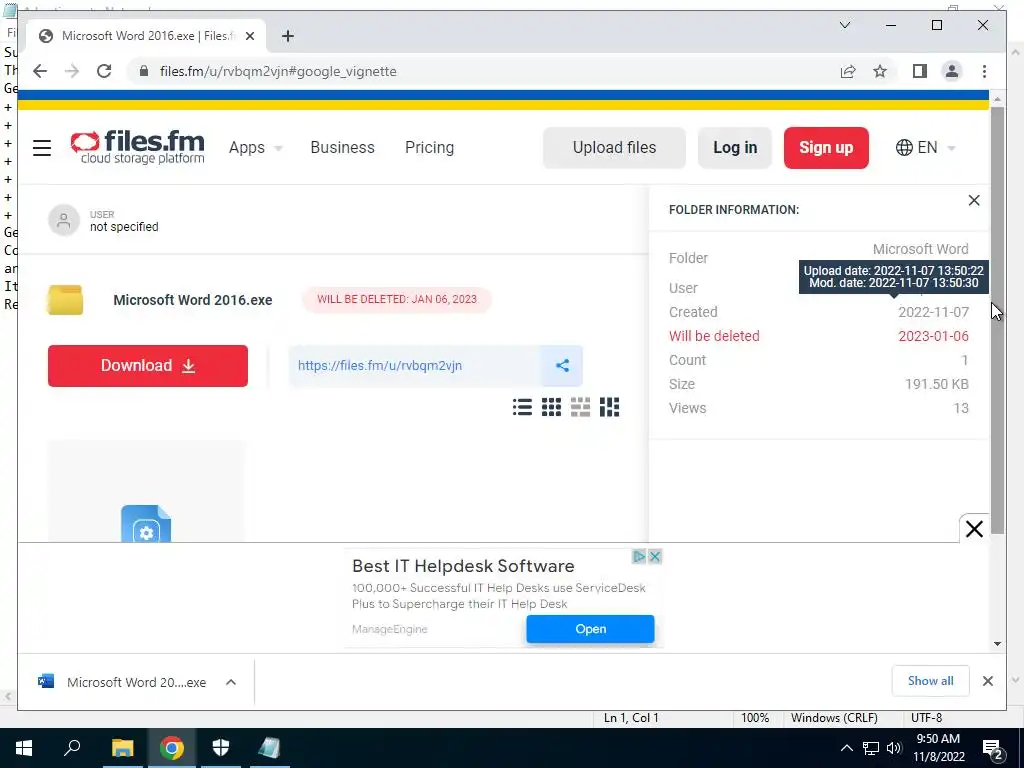Screen dimensions: 1024x768
Task: Show hidden tray icons
Action: click(x=846, y=748)
